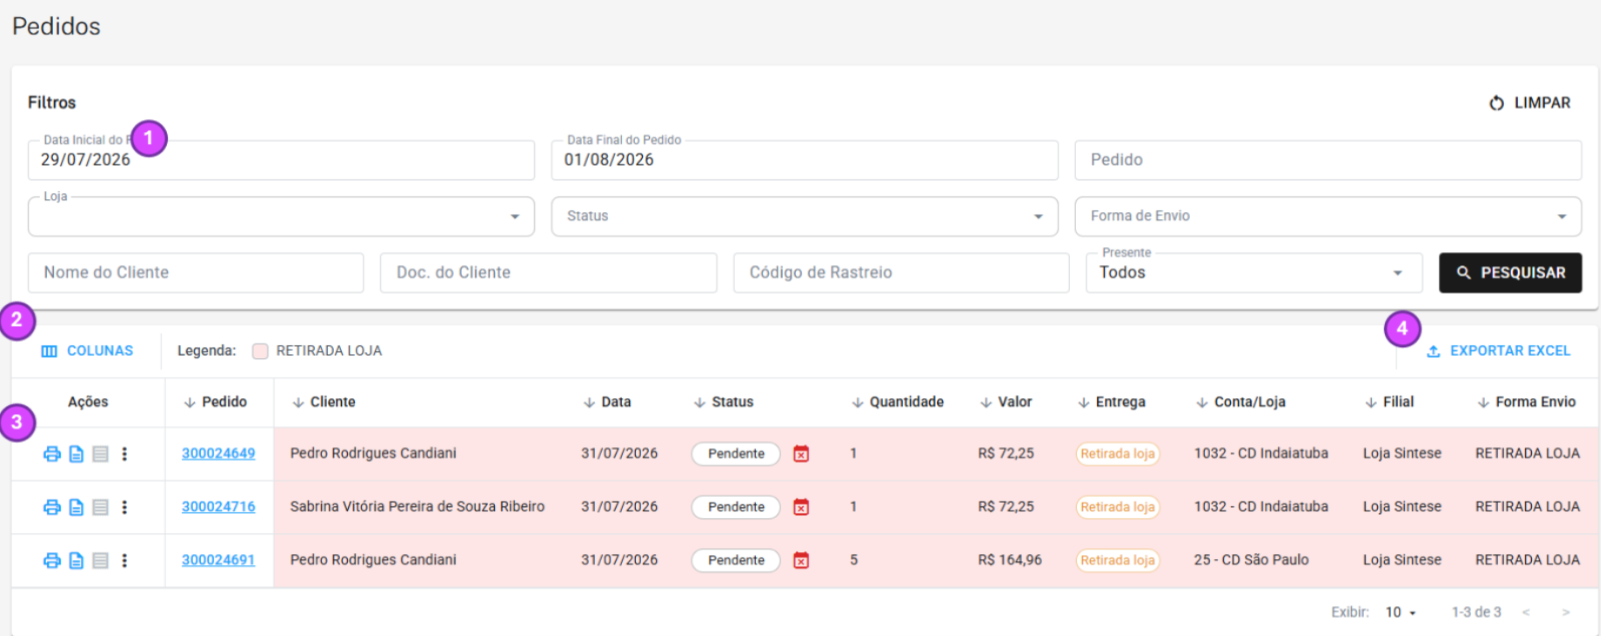Open document icon for order 300024716
The width and height of the screenshot is (1601, 636).
click(x=76, y=507)
